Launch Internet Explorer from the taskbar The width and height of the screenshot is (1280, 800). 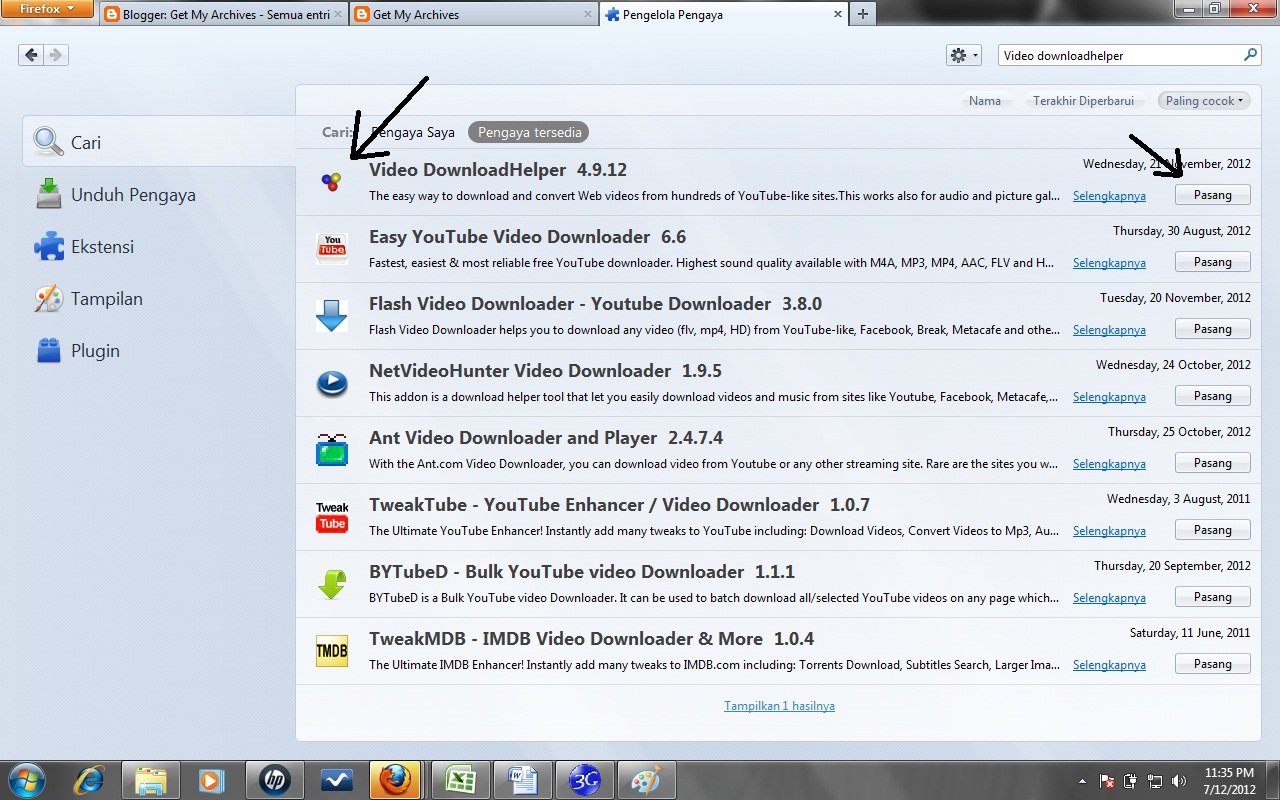coord(91,779)
